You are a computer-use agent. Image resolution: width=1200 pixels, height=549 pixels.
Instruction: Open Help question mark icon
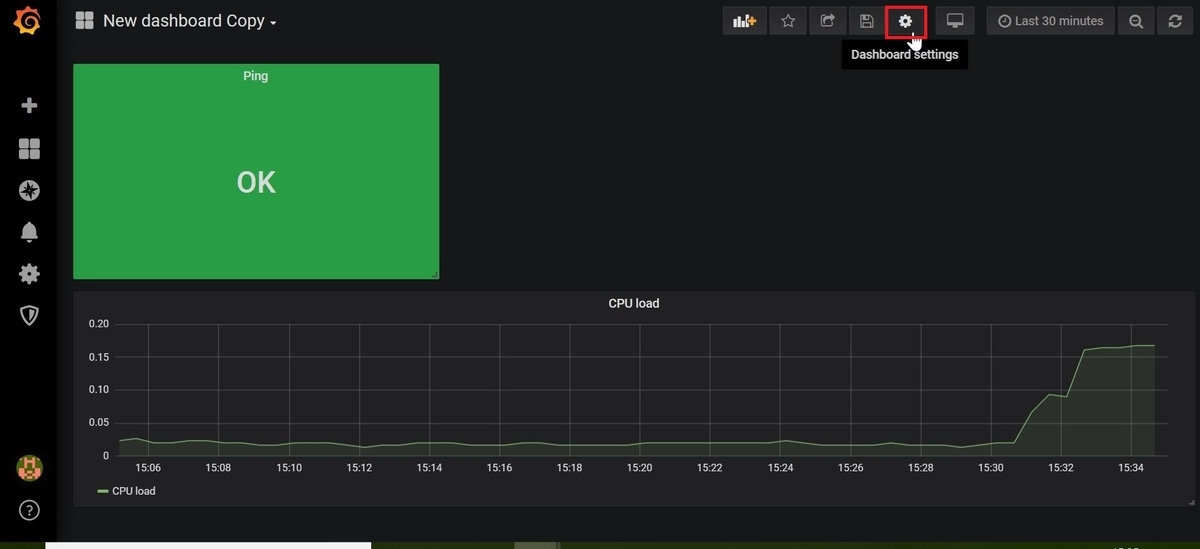[x=29, y=510]
